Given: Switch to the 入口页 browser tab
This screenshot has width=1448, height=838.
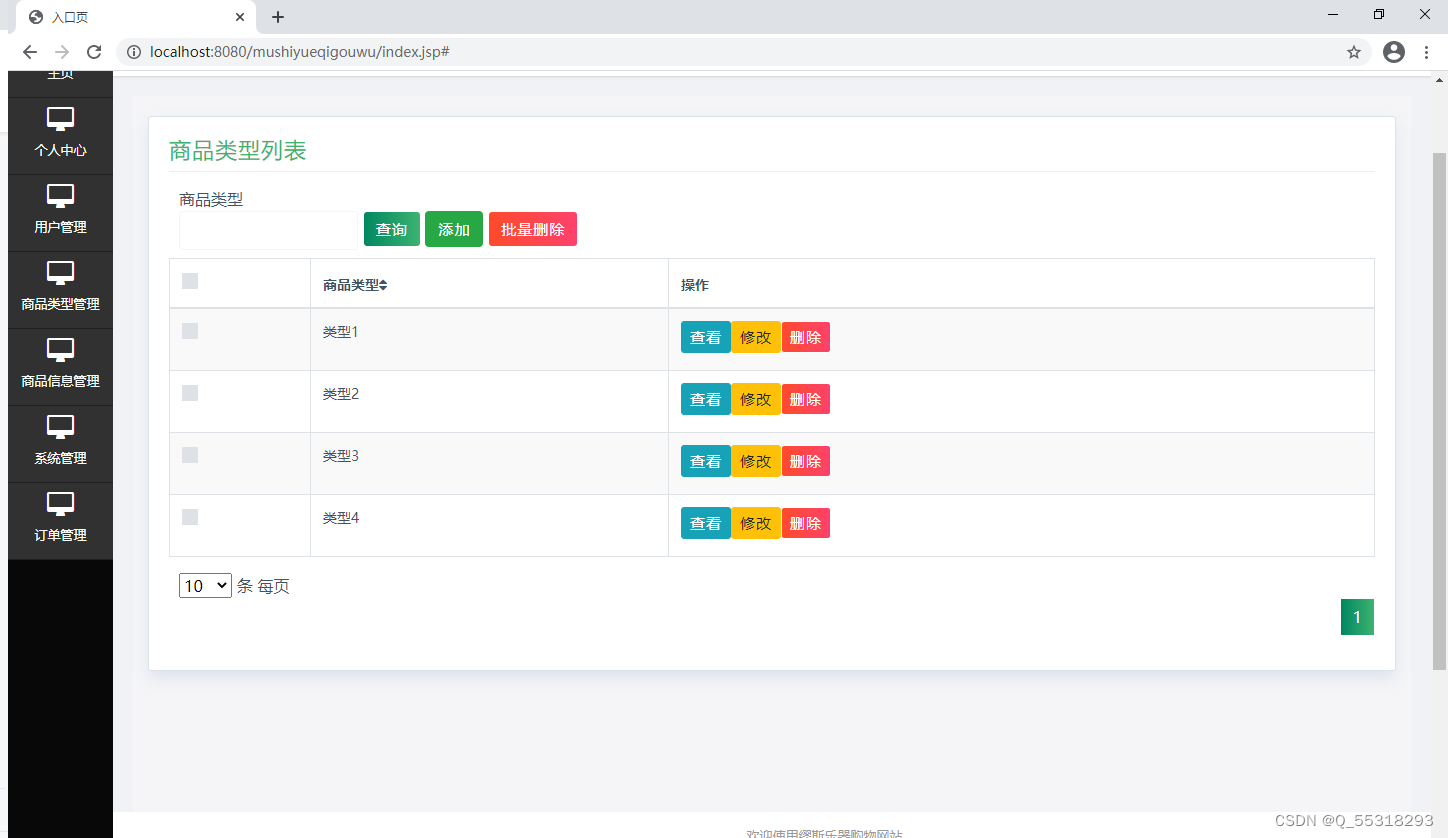Looking at the screenshot, I should coord(135,17).
